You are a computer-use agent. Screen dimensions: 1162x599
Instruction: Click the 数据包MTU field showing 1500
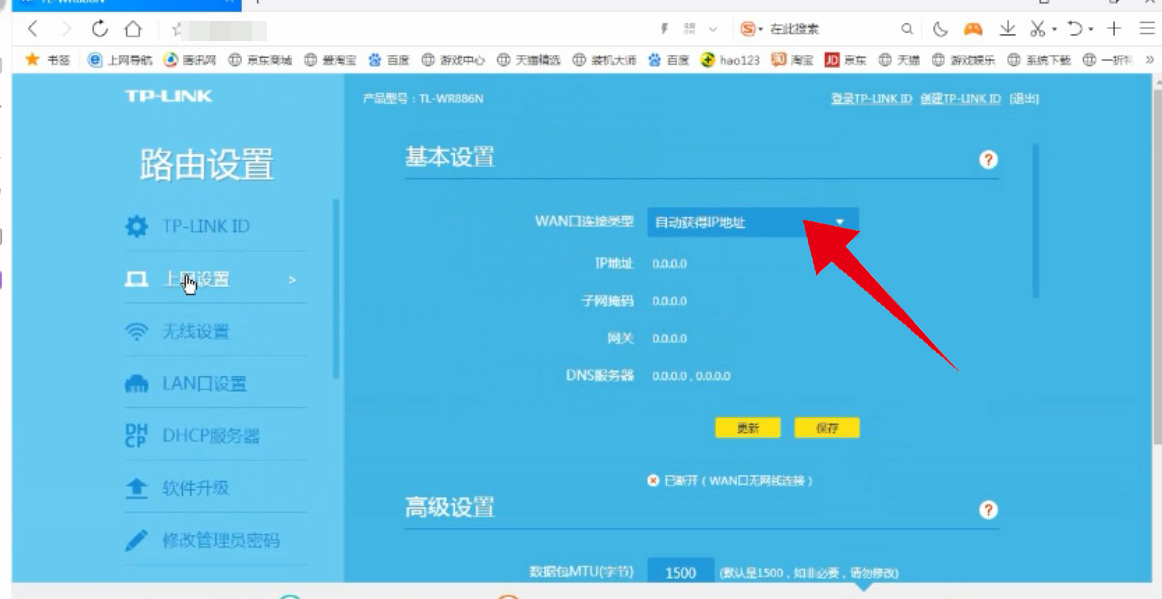click(x=680, y=572)
